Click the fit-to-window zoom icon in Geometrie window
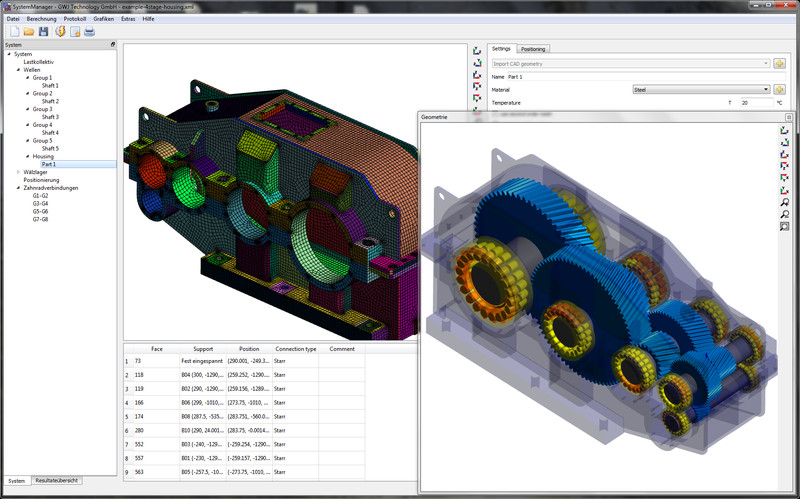Image resolution: width=800 pixels, height=499 pixels. tap(784, 226)
